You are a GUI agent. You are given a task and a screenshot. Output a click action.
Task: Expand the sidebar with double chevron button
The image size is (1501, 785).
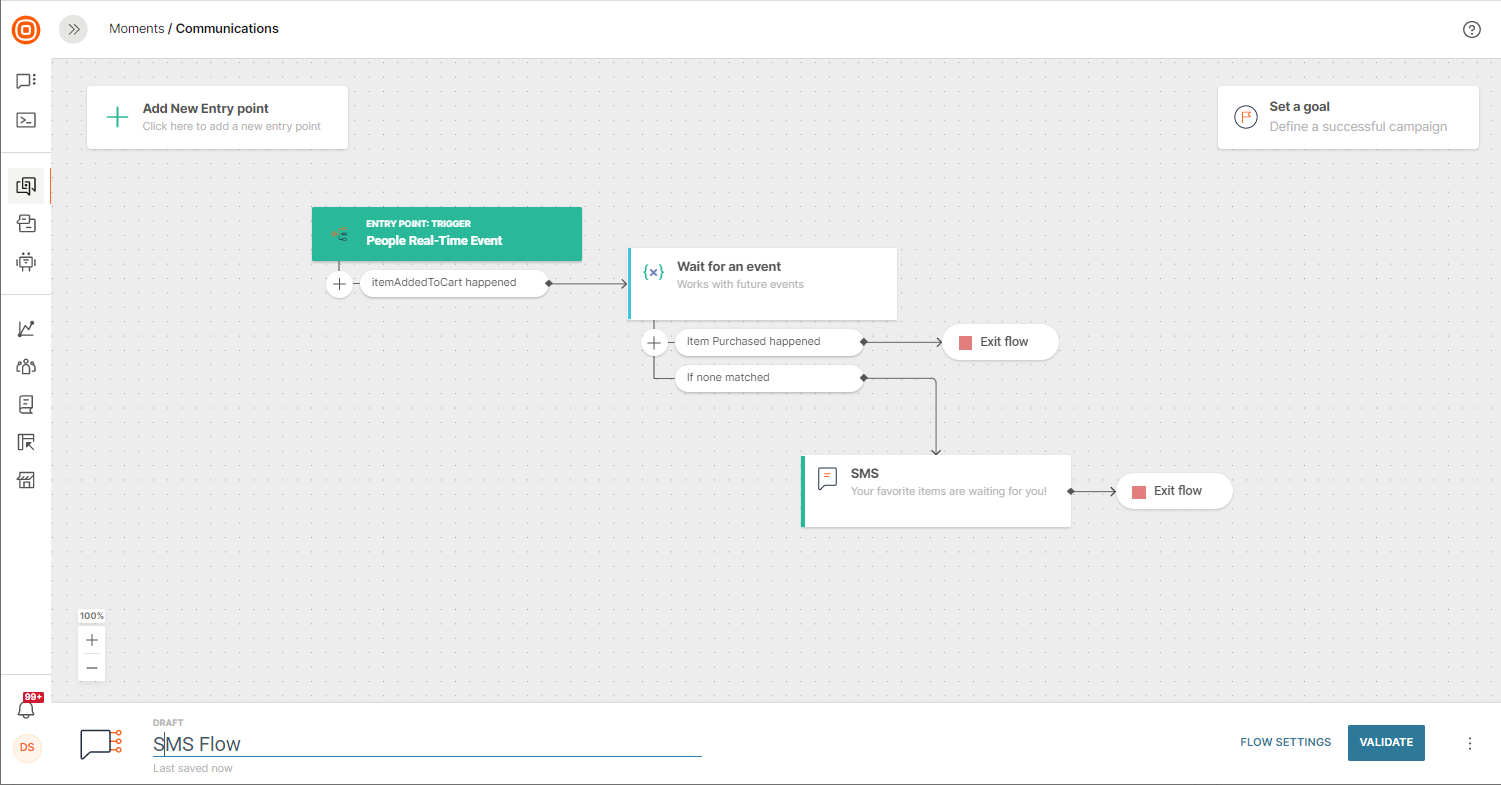pyautogui.click(x=73, y=29)
